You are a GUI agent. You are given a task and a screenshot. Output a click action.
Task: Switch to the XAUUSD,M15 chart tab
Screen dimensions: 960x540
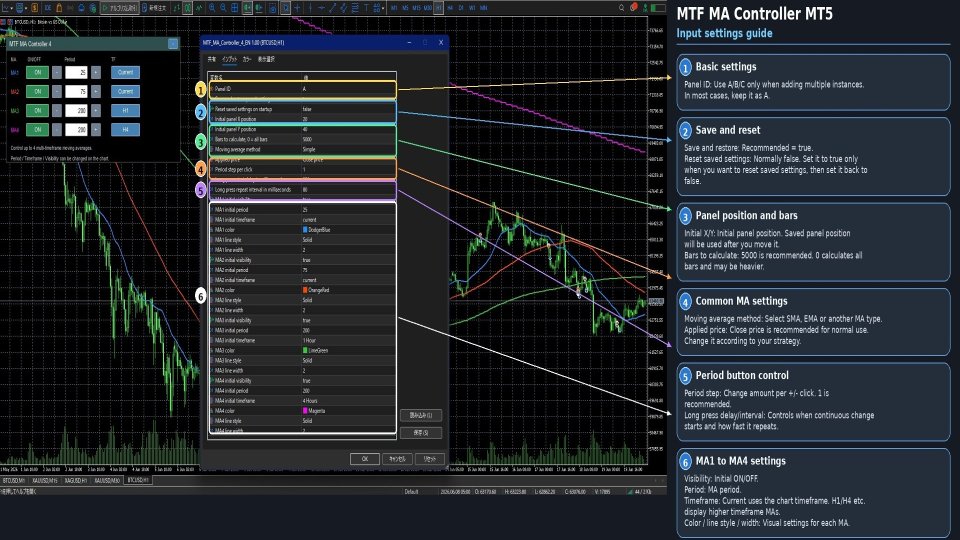(45, 481)
